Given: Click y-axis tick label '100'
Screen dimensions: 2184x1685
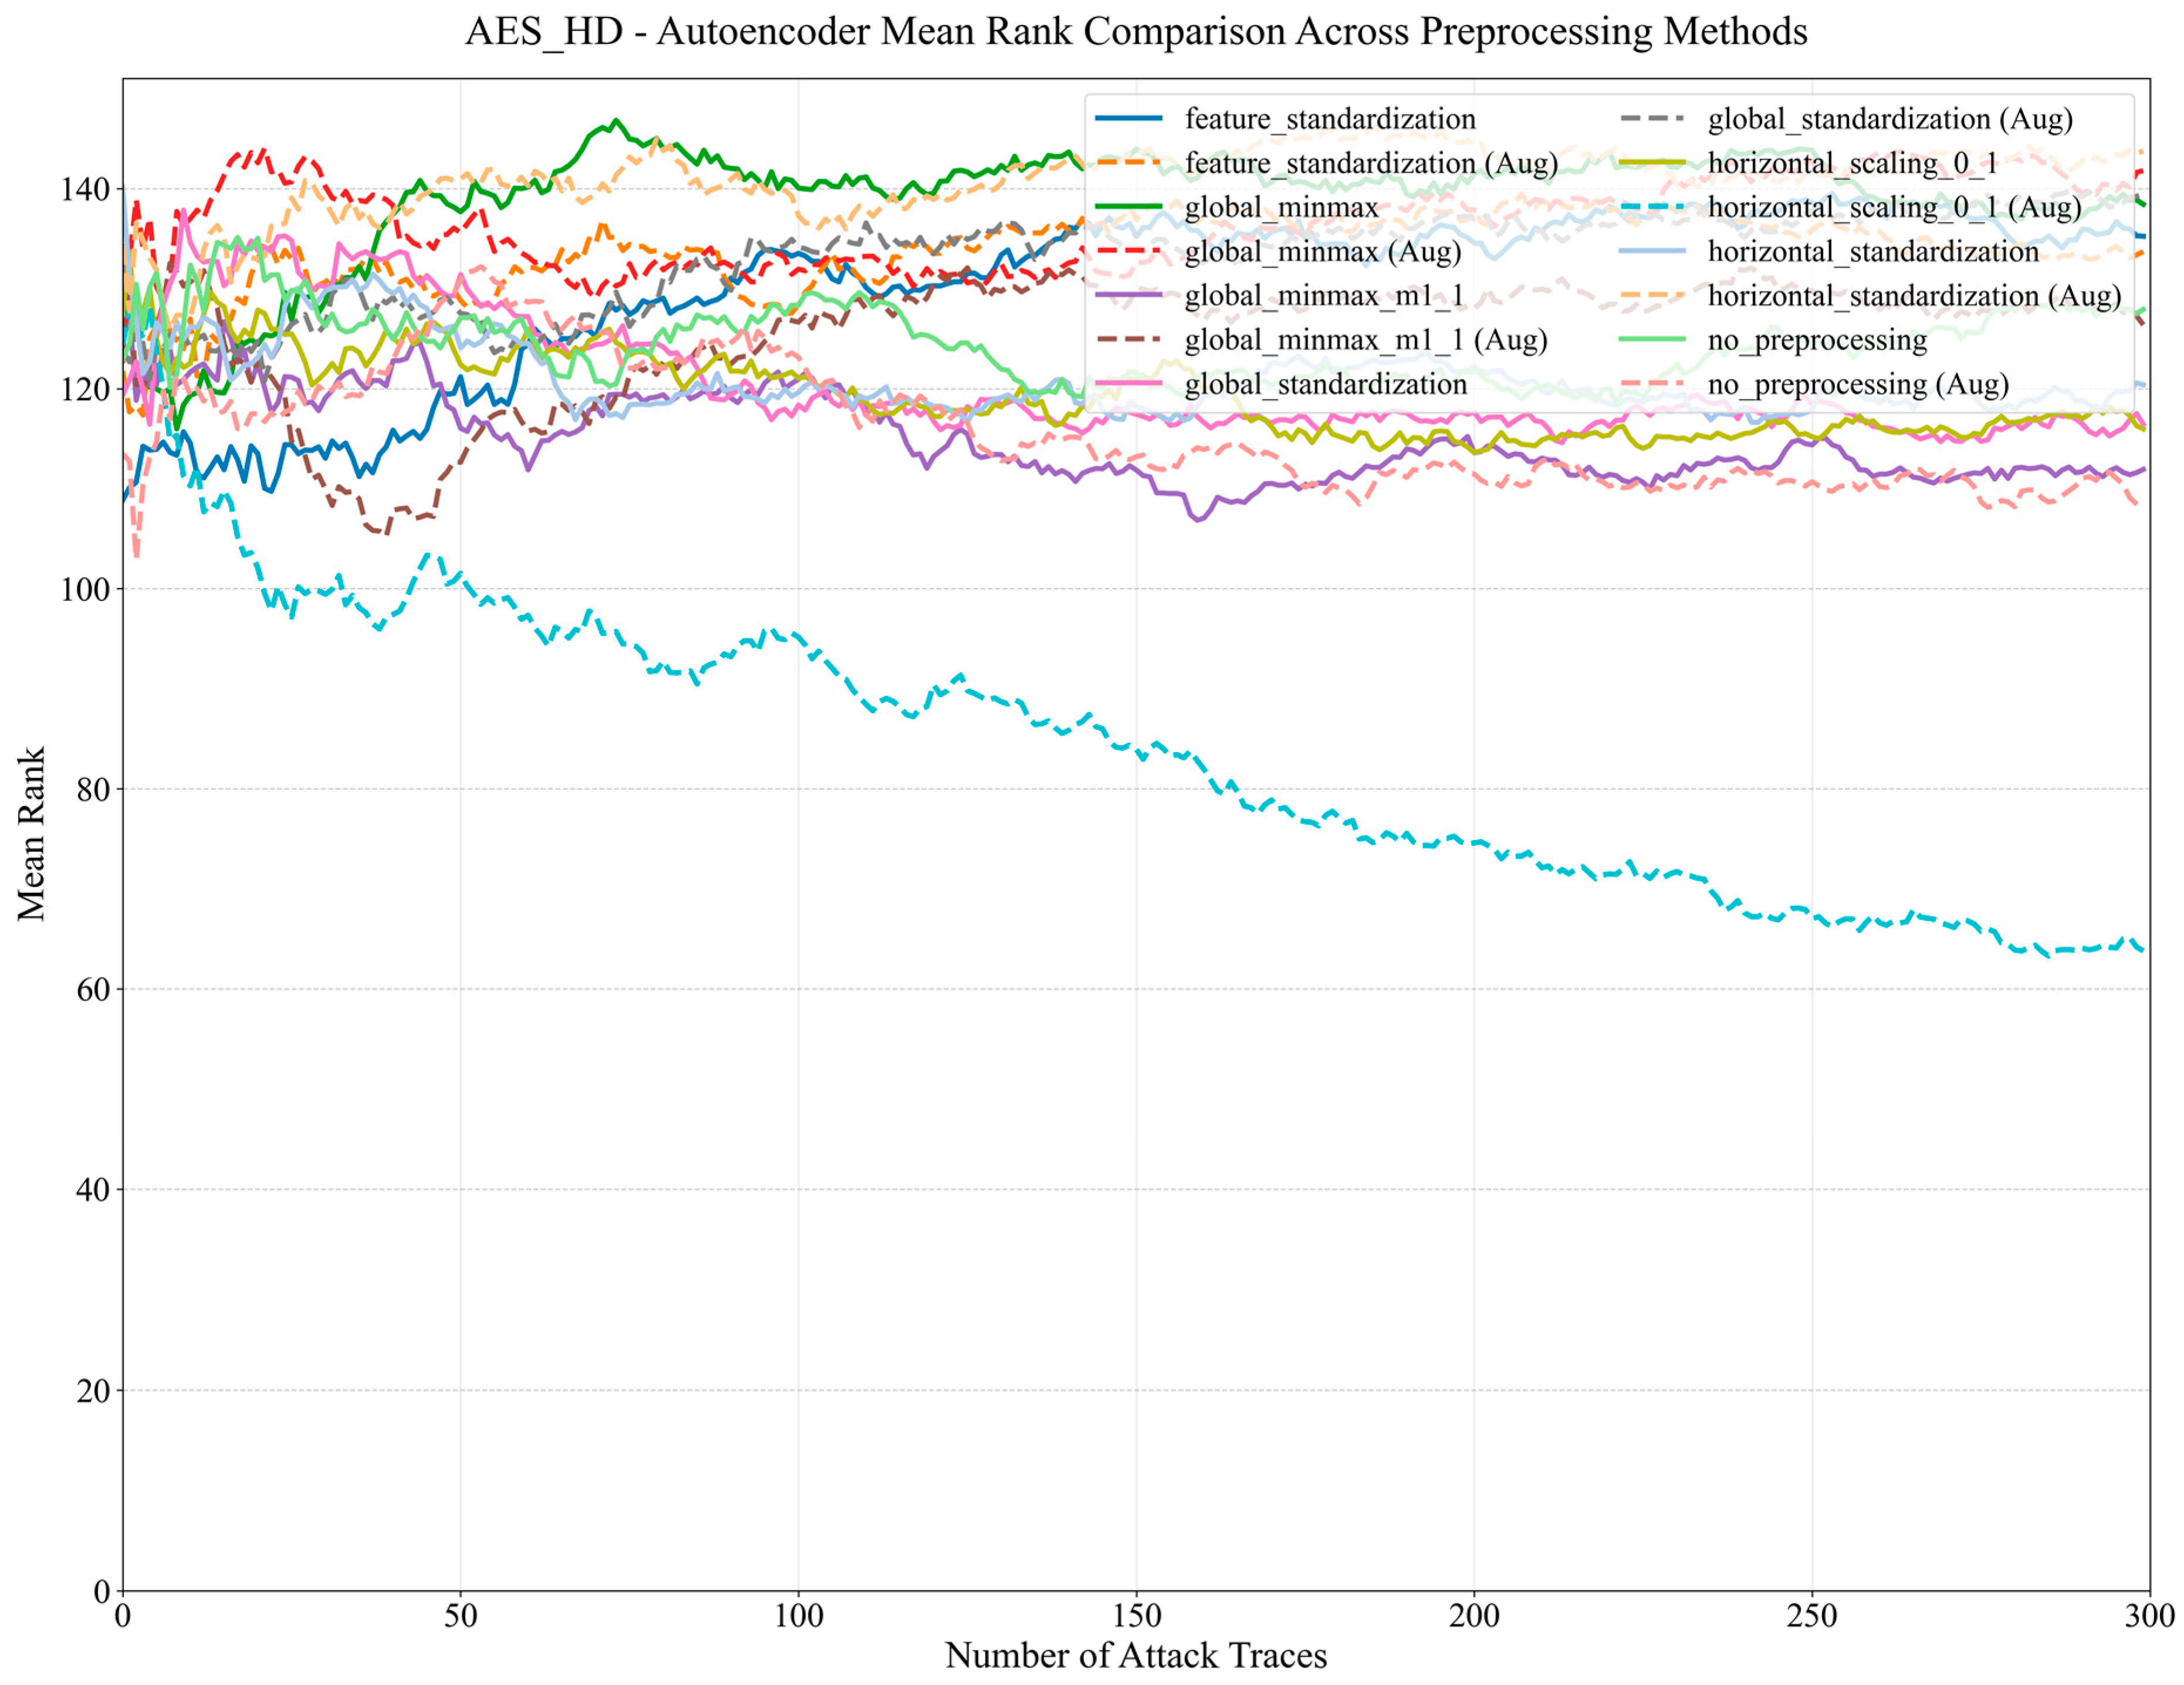Looking at the screenshot, I should coord(86,589).
